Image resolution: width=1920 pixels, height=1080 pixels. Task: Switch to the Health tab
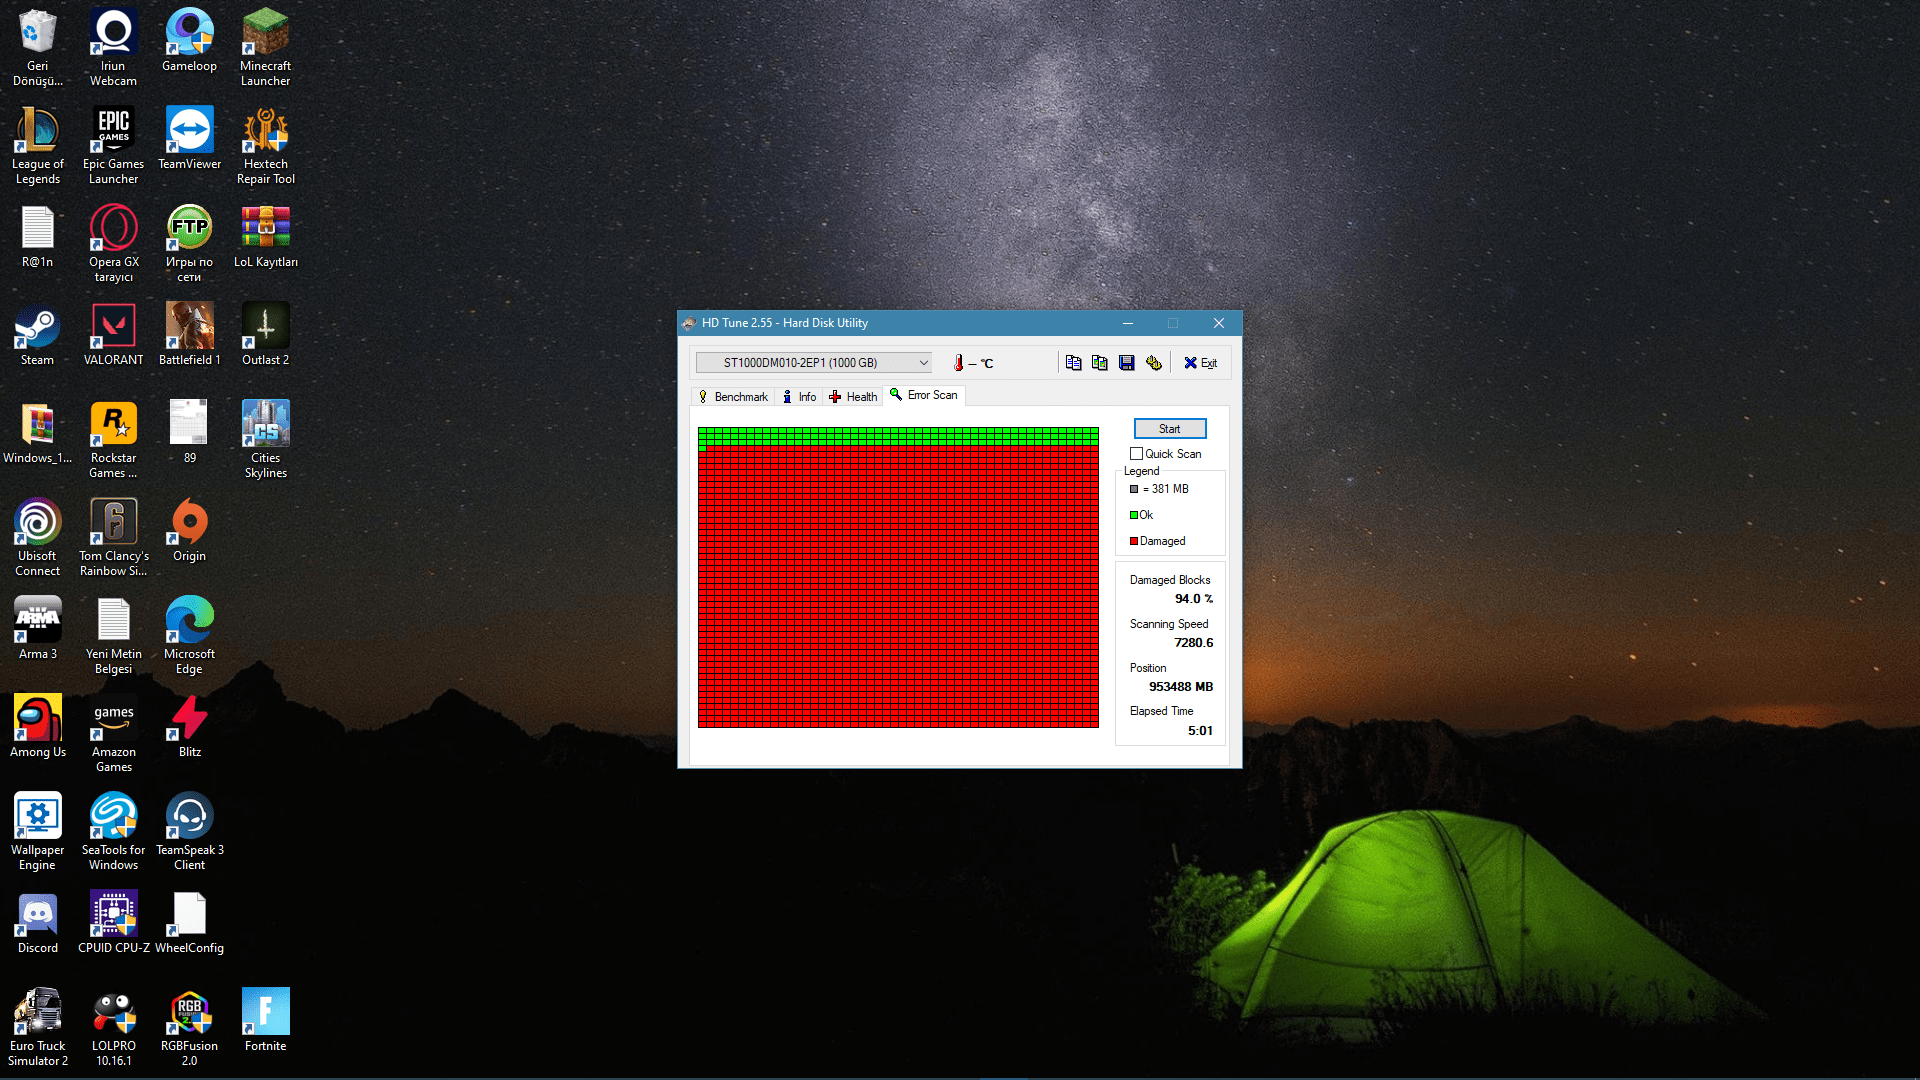[853, 397]
